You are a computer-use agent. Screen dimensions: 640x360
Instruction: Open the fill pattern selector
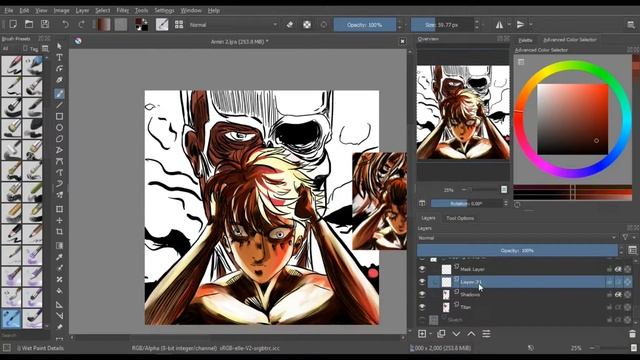pyautogui.click(x=120, y=24)
